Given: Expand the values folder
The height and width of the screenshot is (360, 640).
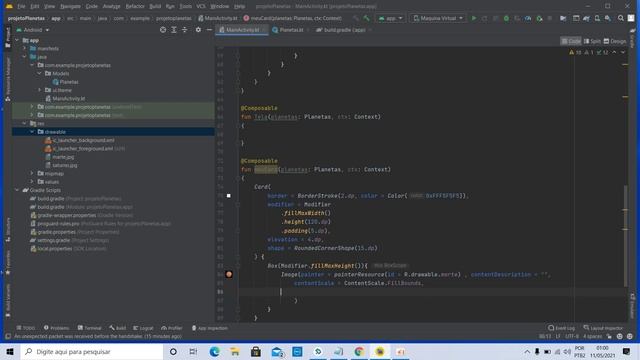Looking at the screenshot, I should coord(32,182).
